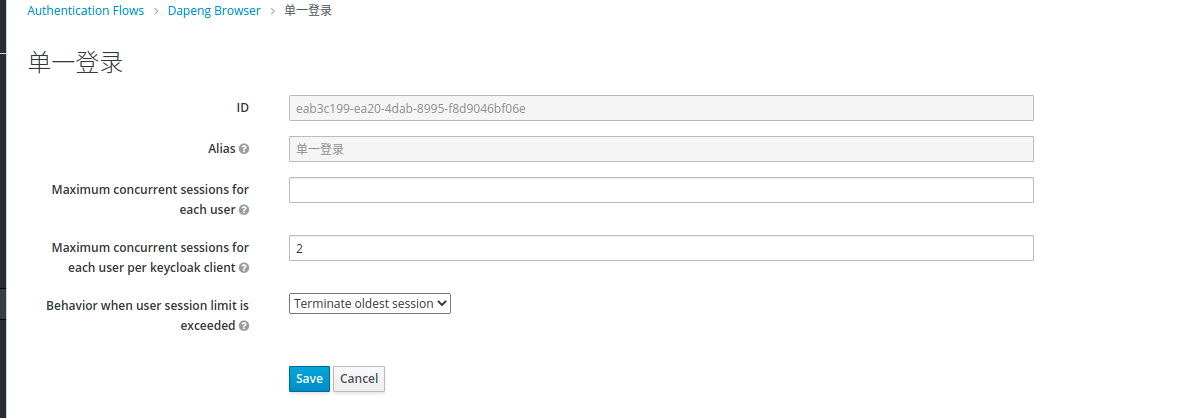The height and width of the screenshot is (418, 1184).
Task: Open help tooltip for sessions for each user
Action: tap(244, 211)
